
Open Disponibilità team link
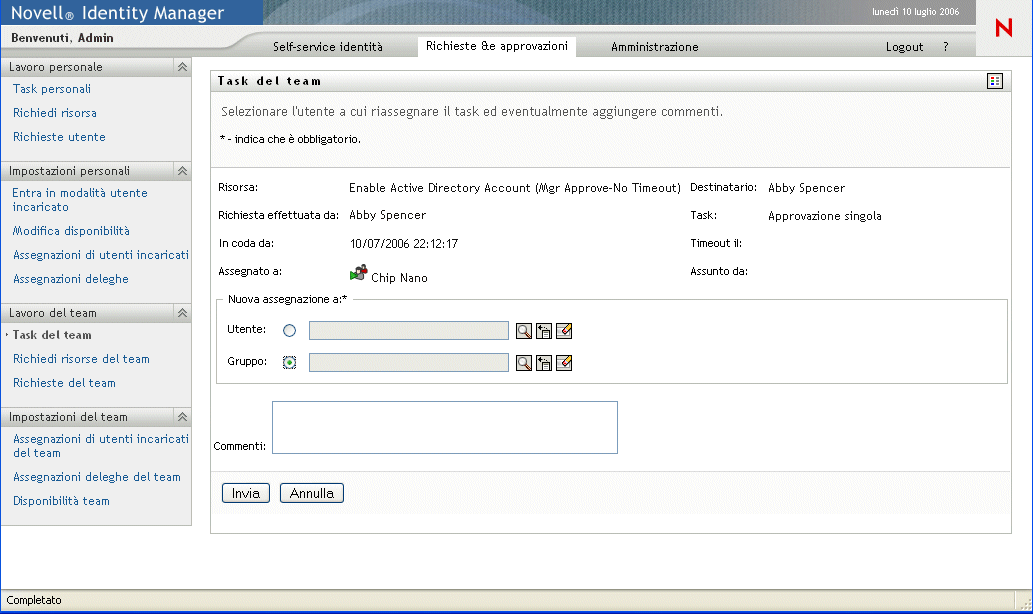pos(61,501)
